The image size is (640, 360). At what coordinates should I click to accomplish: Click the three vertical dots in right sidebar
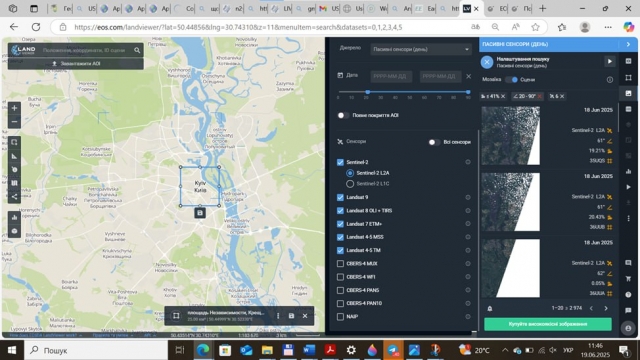628,218
